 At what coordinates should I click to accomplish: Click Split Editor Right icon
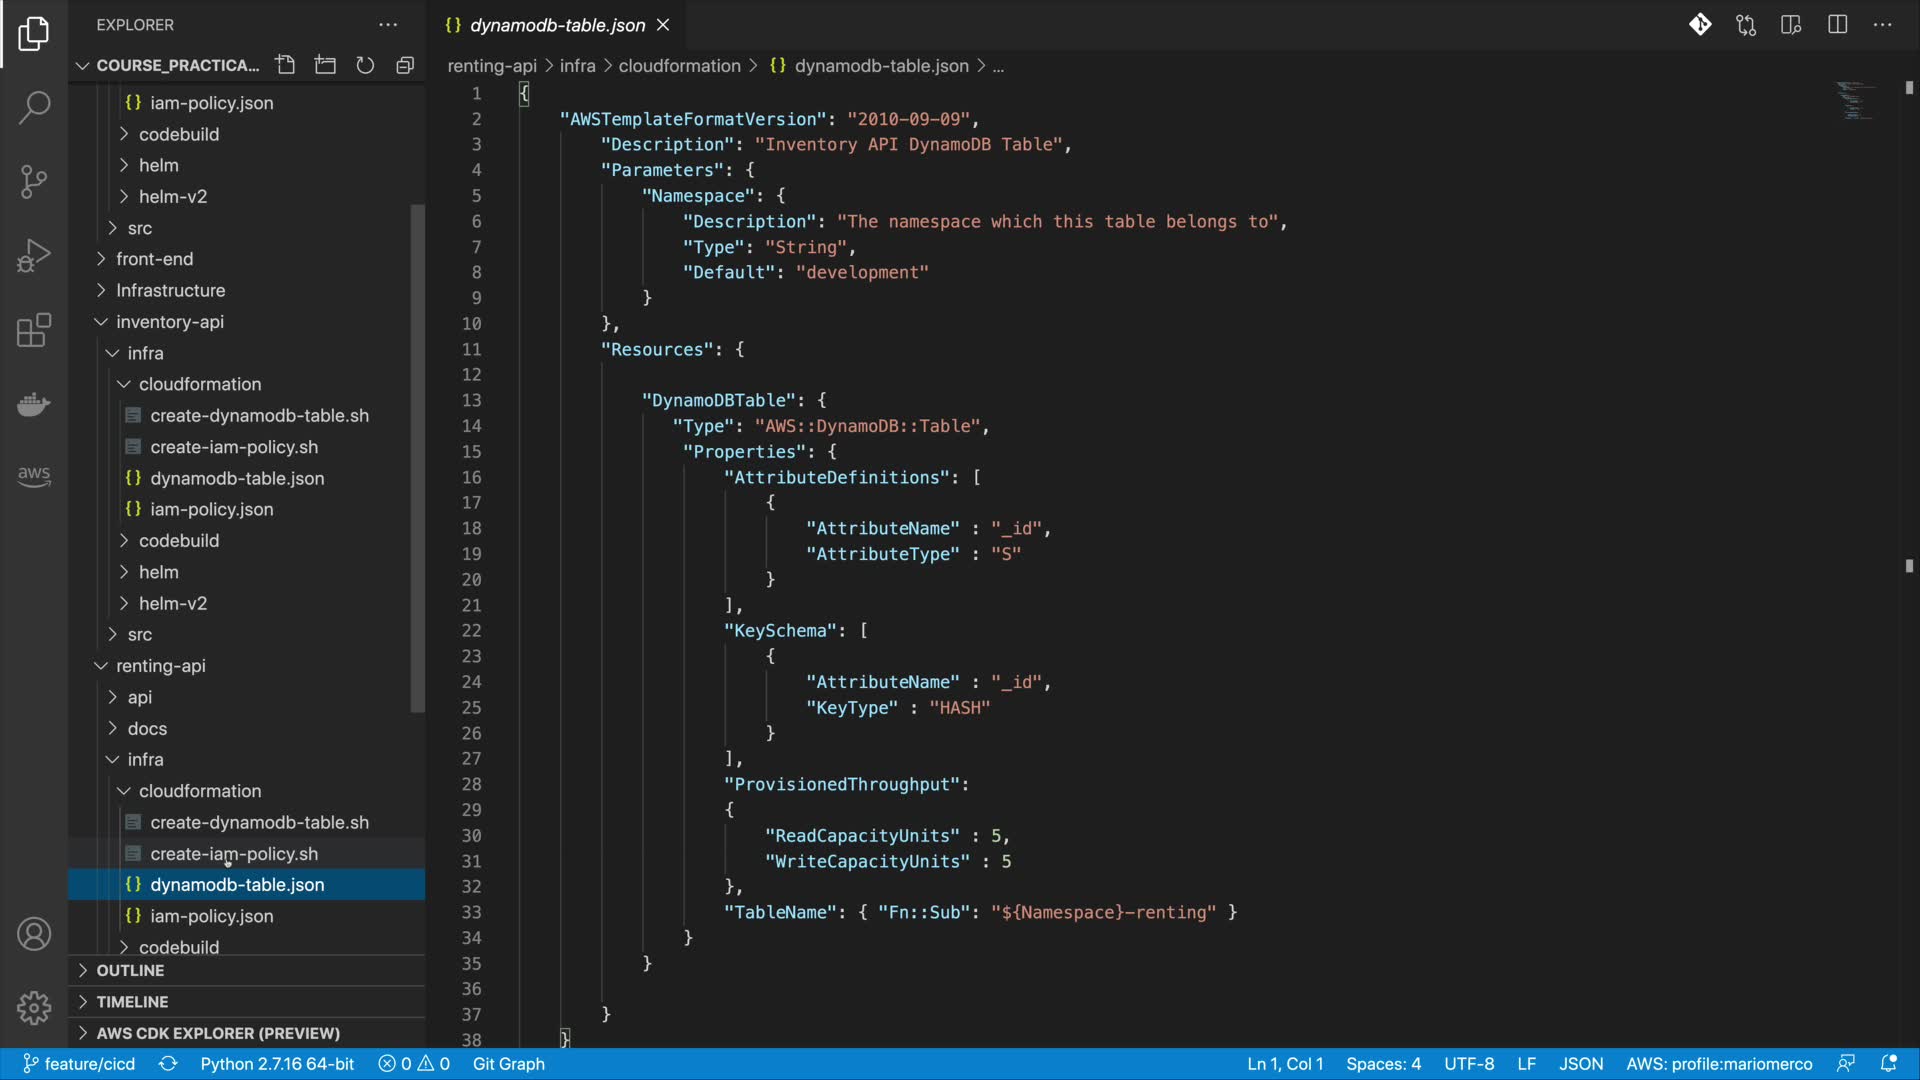tap(1837, 25)
